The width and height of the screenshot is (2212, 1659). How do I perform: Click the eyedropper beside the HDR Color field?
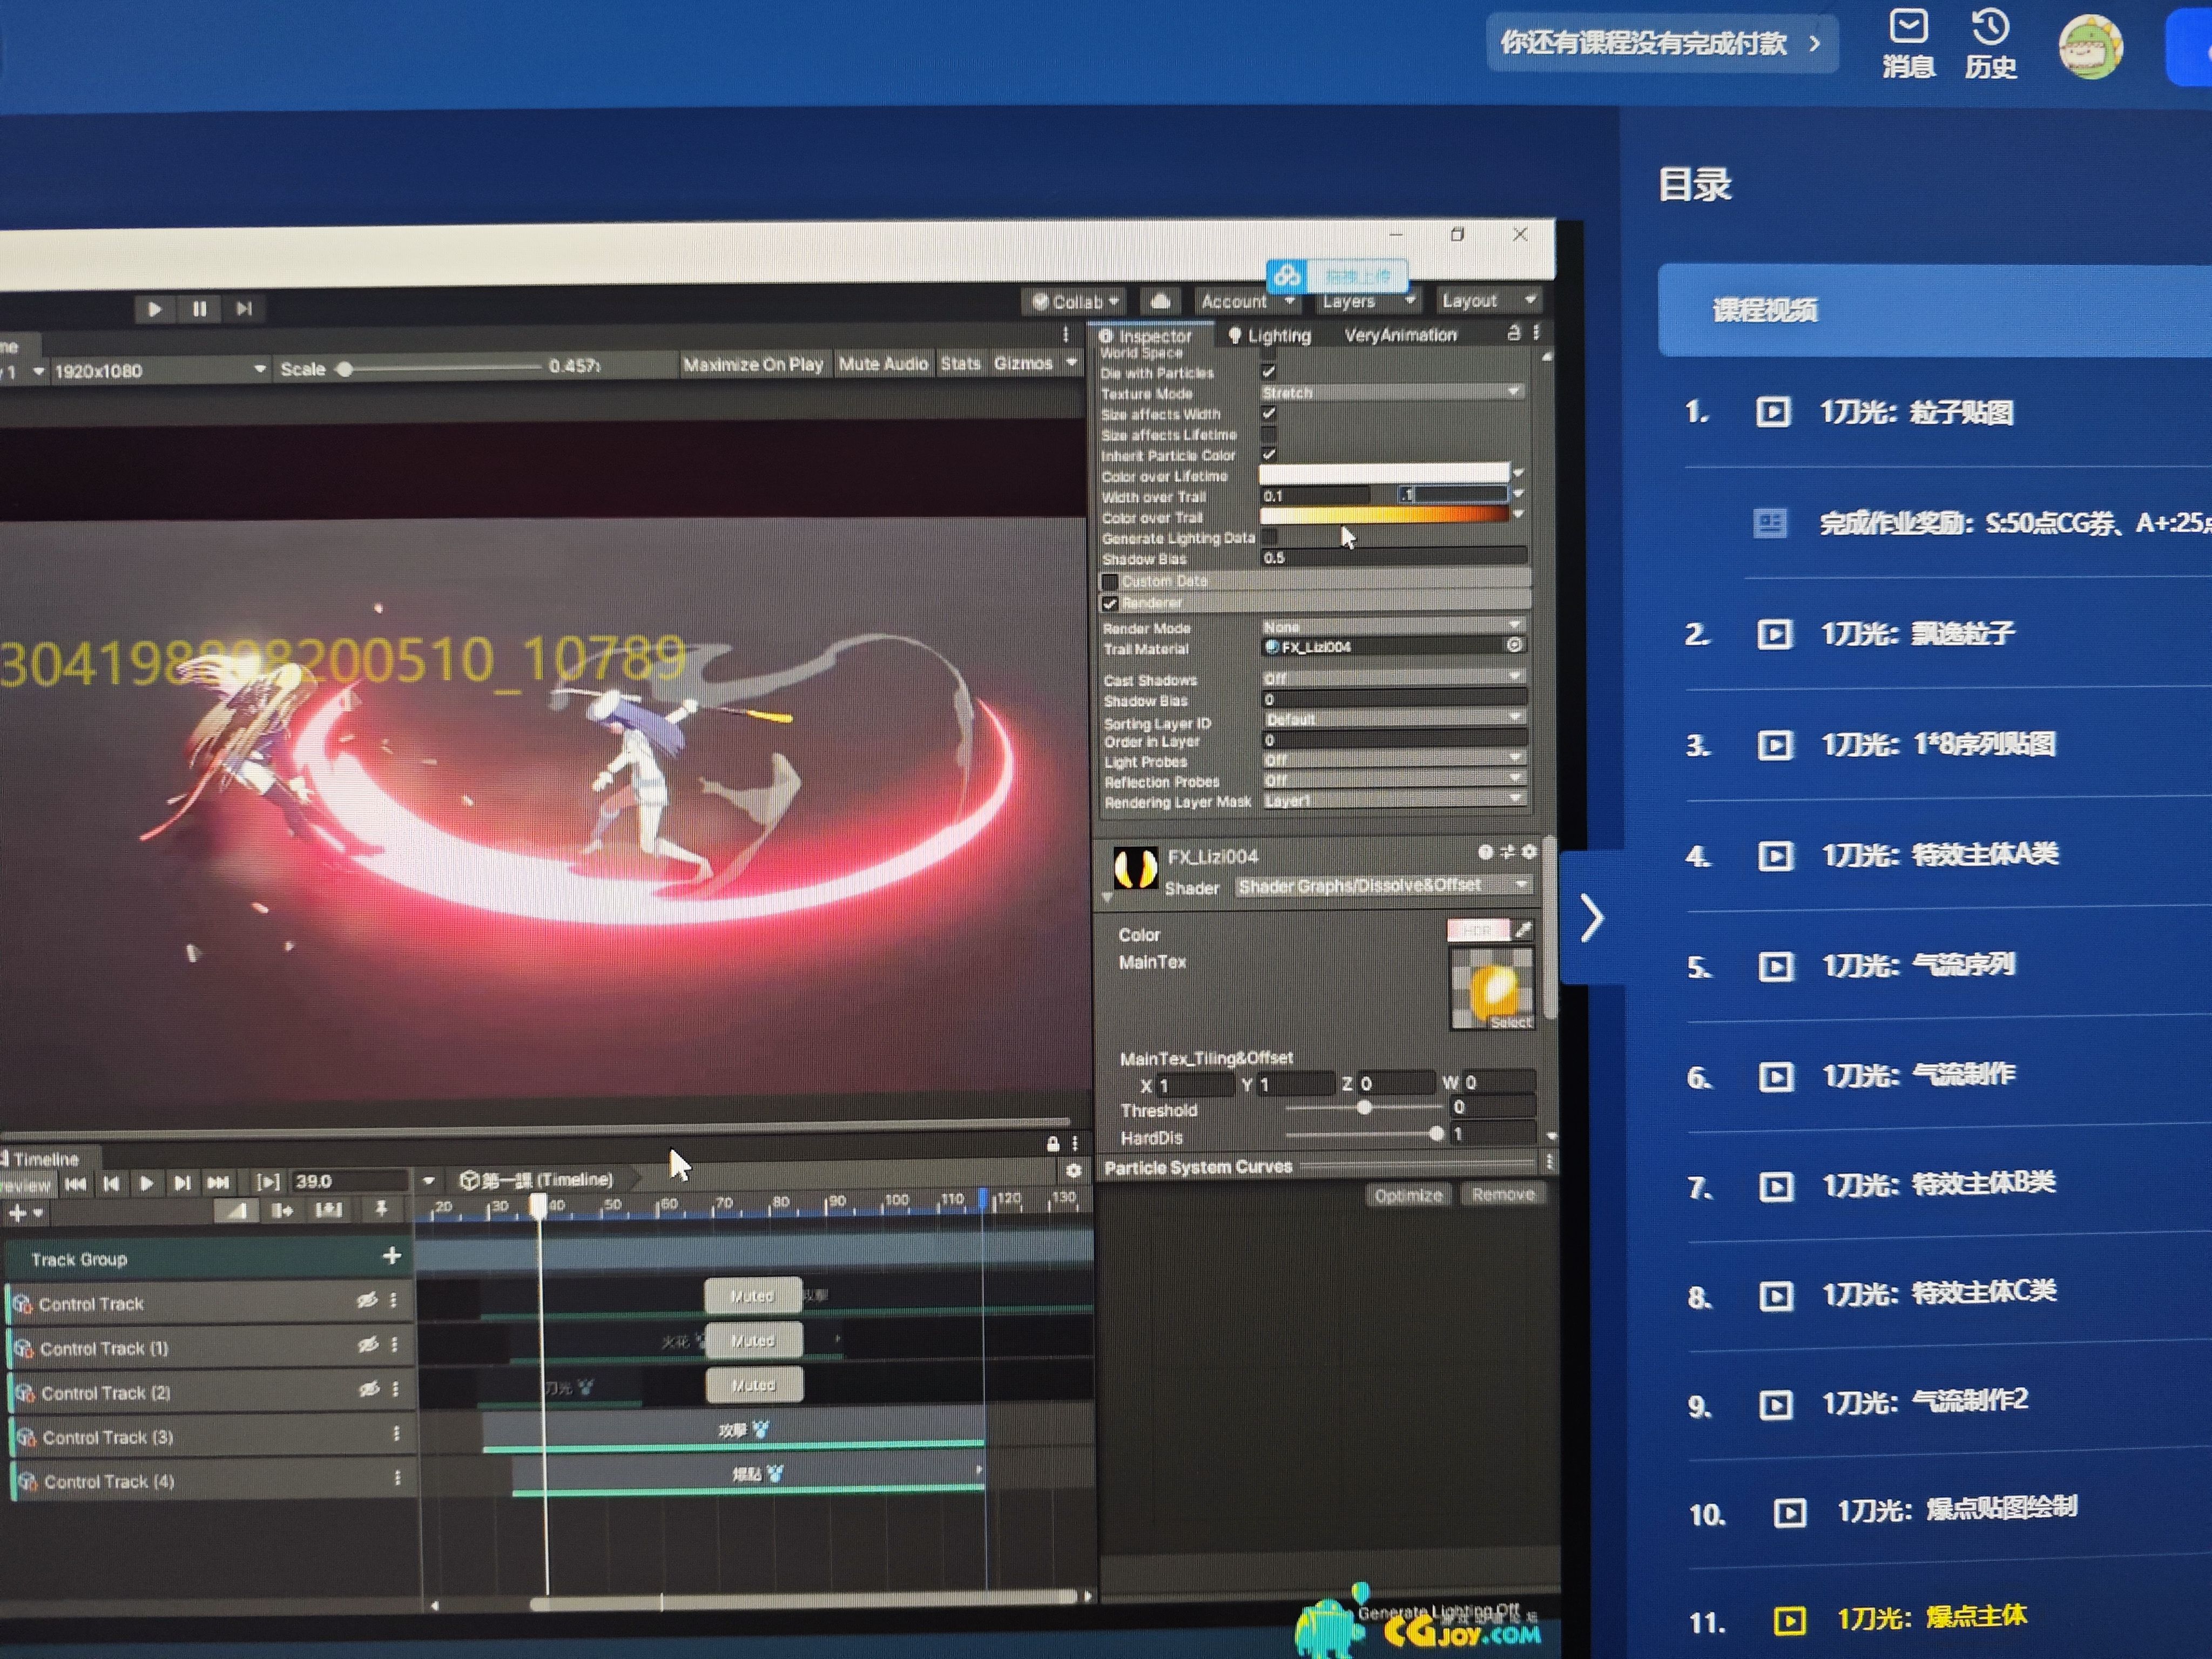(x=1523, y=930)
